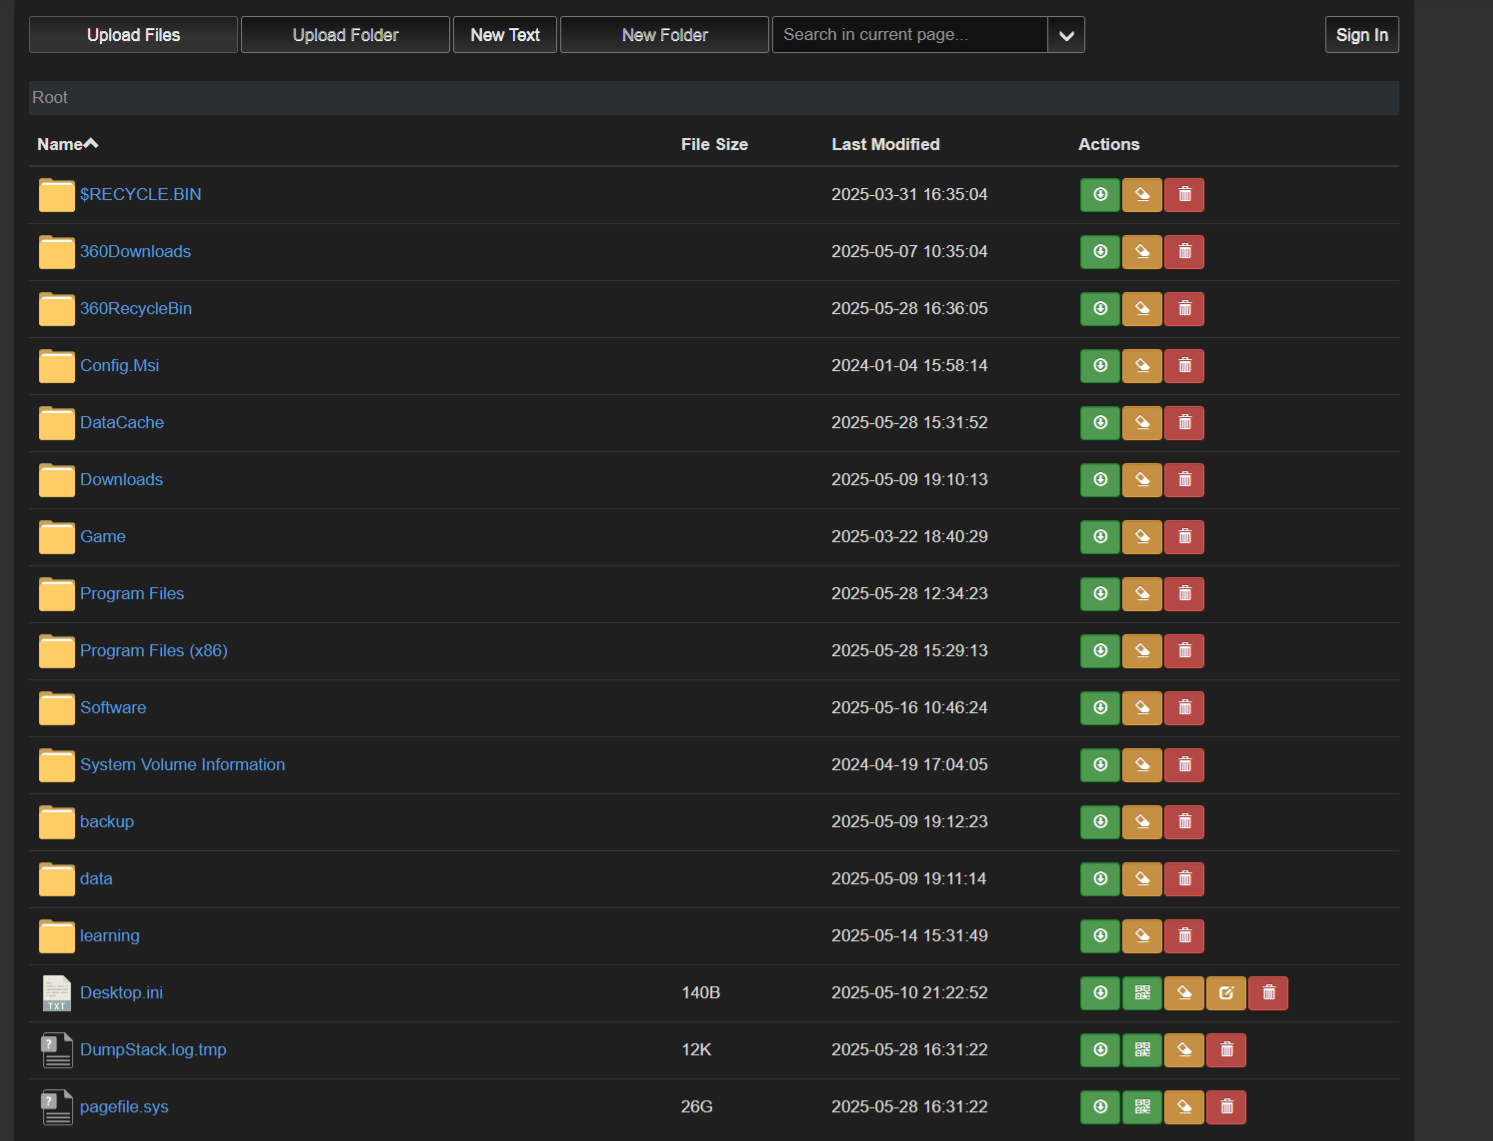Click the Upload Folder button
This screenshot has width=1493, height=1141.
pos(345,35)
